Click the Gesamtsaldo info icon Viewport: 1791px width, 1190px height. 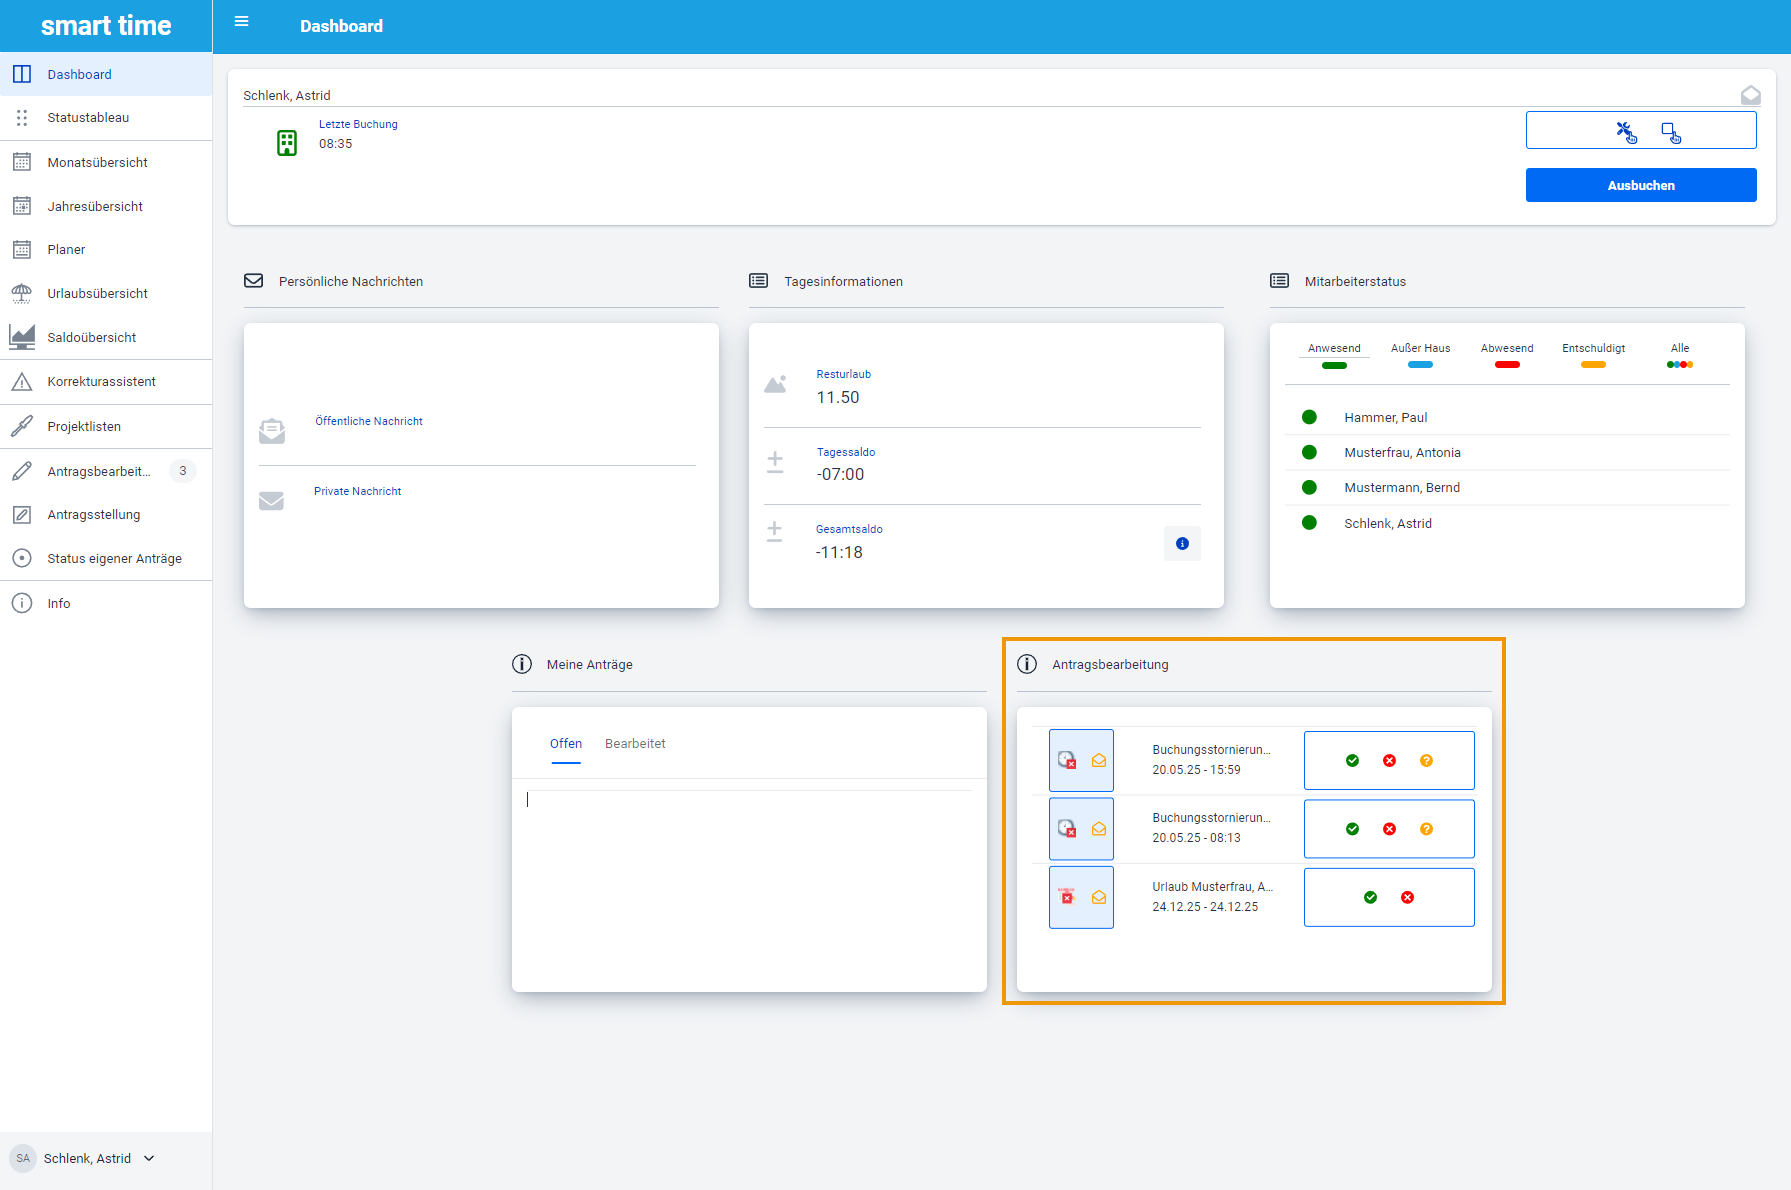click(1182, 544)
